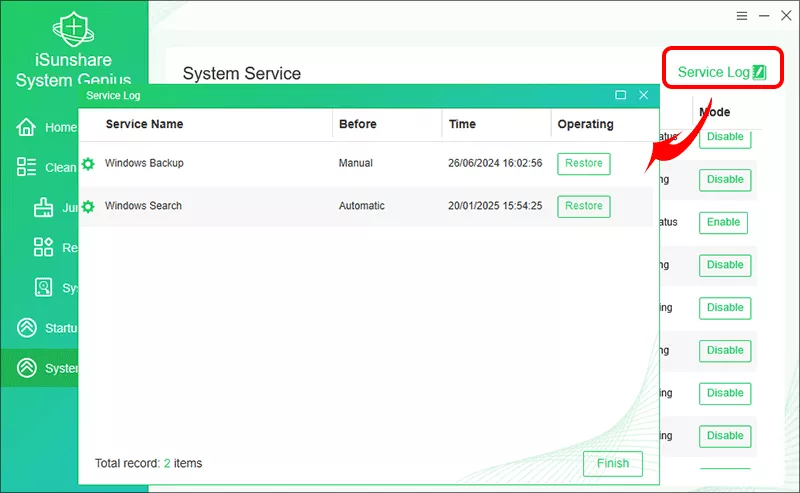Image resolution: width=800 pixels, height=493 pixels.
Task: Open the Startup section icon
Action: pyautogui.click(x=27, y=328)
